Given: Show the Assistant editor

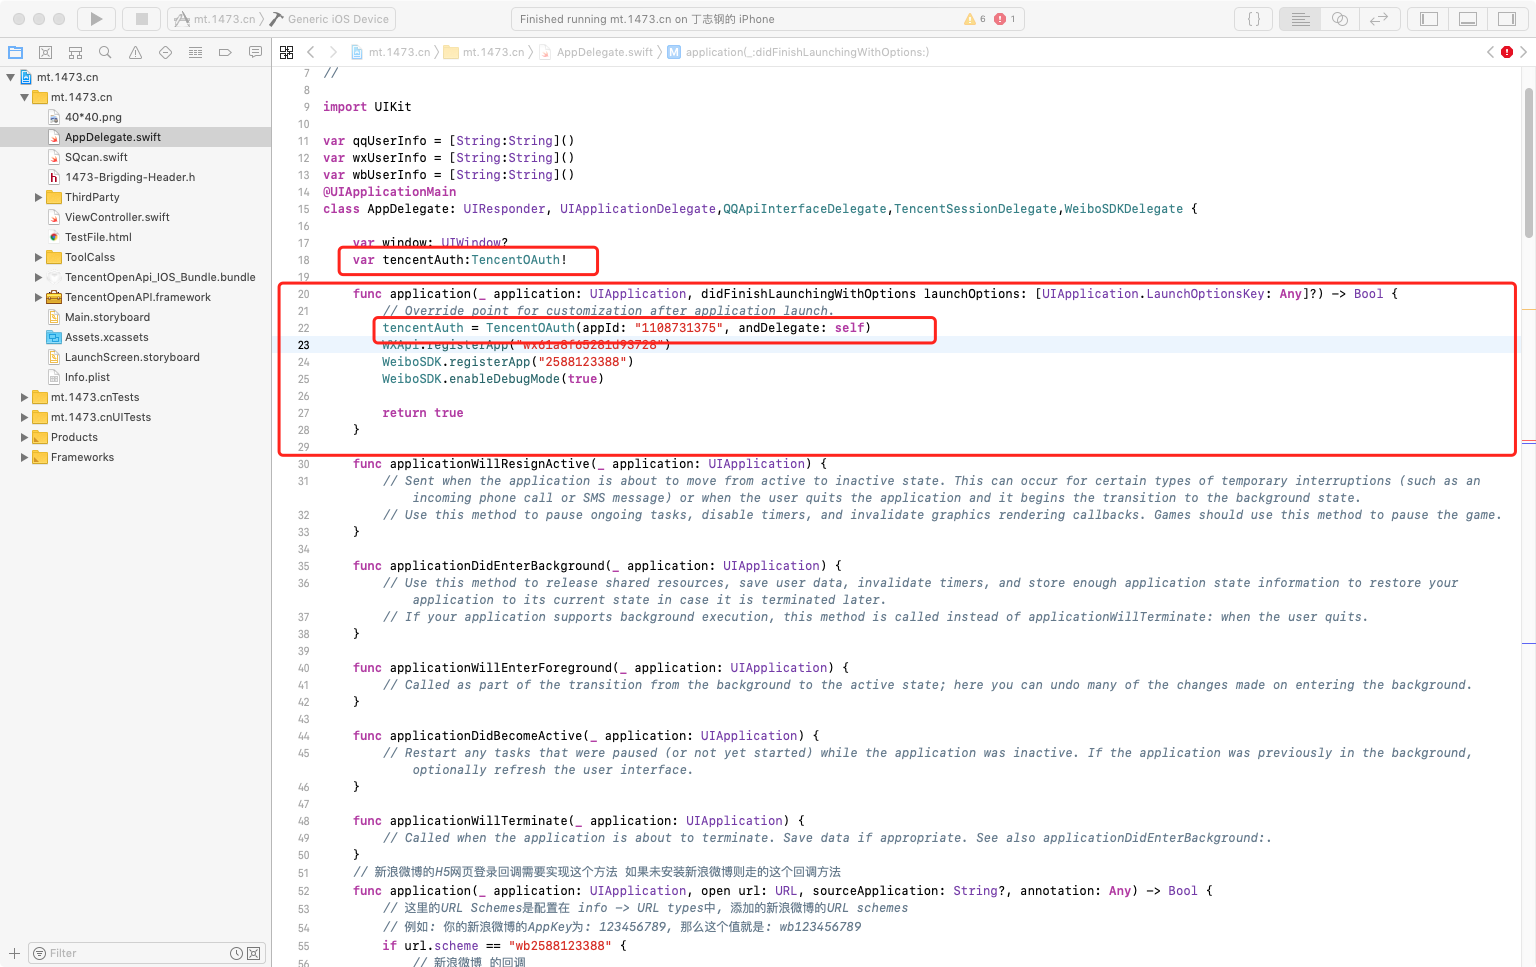Looking at the screenshot, I should (x=1340, y=19).
